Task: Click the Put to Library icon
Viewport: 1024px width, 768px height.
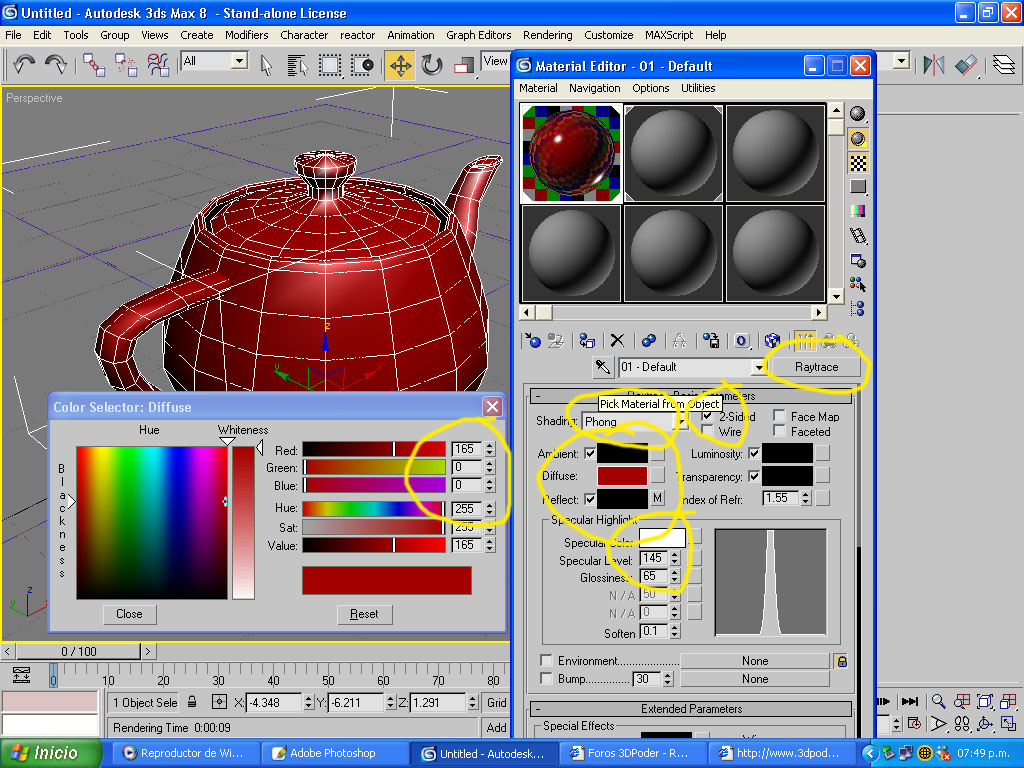Action: (x=711, y=340)
